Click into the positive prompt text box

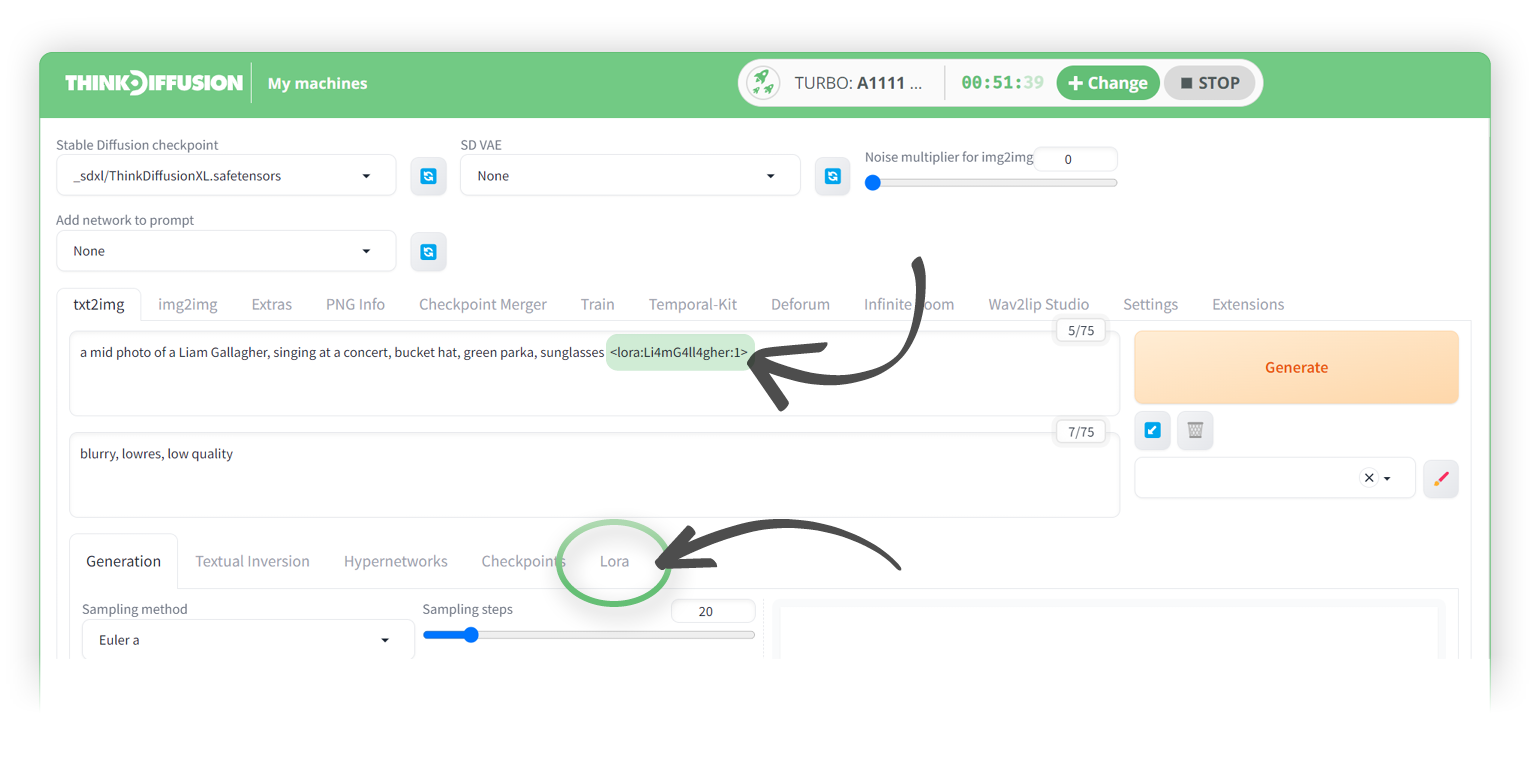pos(594,373)
